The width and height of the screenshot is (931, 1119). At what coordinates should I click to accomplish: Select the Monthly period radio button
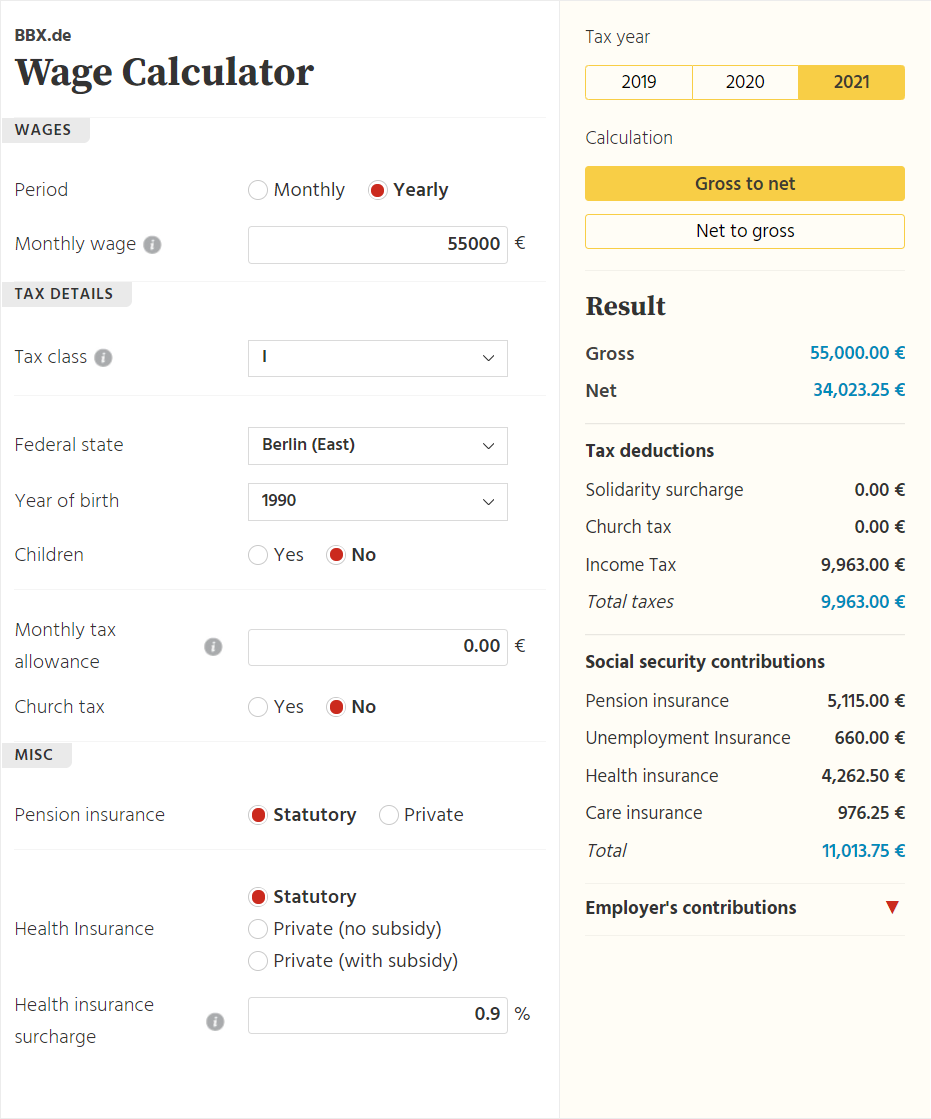pos(258,190)
